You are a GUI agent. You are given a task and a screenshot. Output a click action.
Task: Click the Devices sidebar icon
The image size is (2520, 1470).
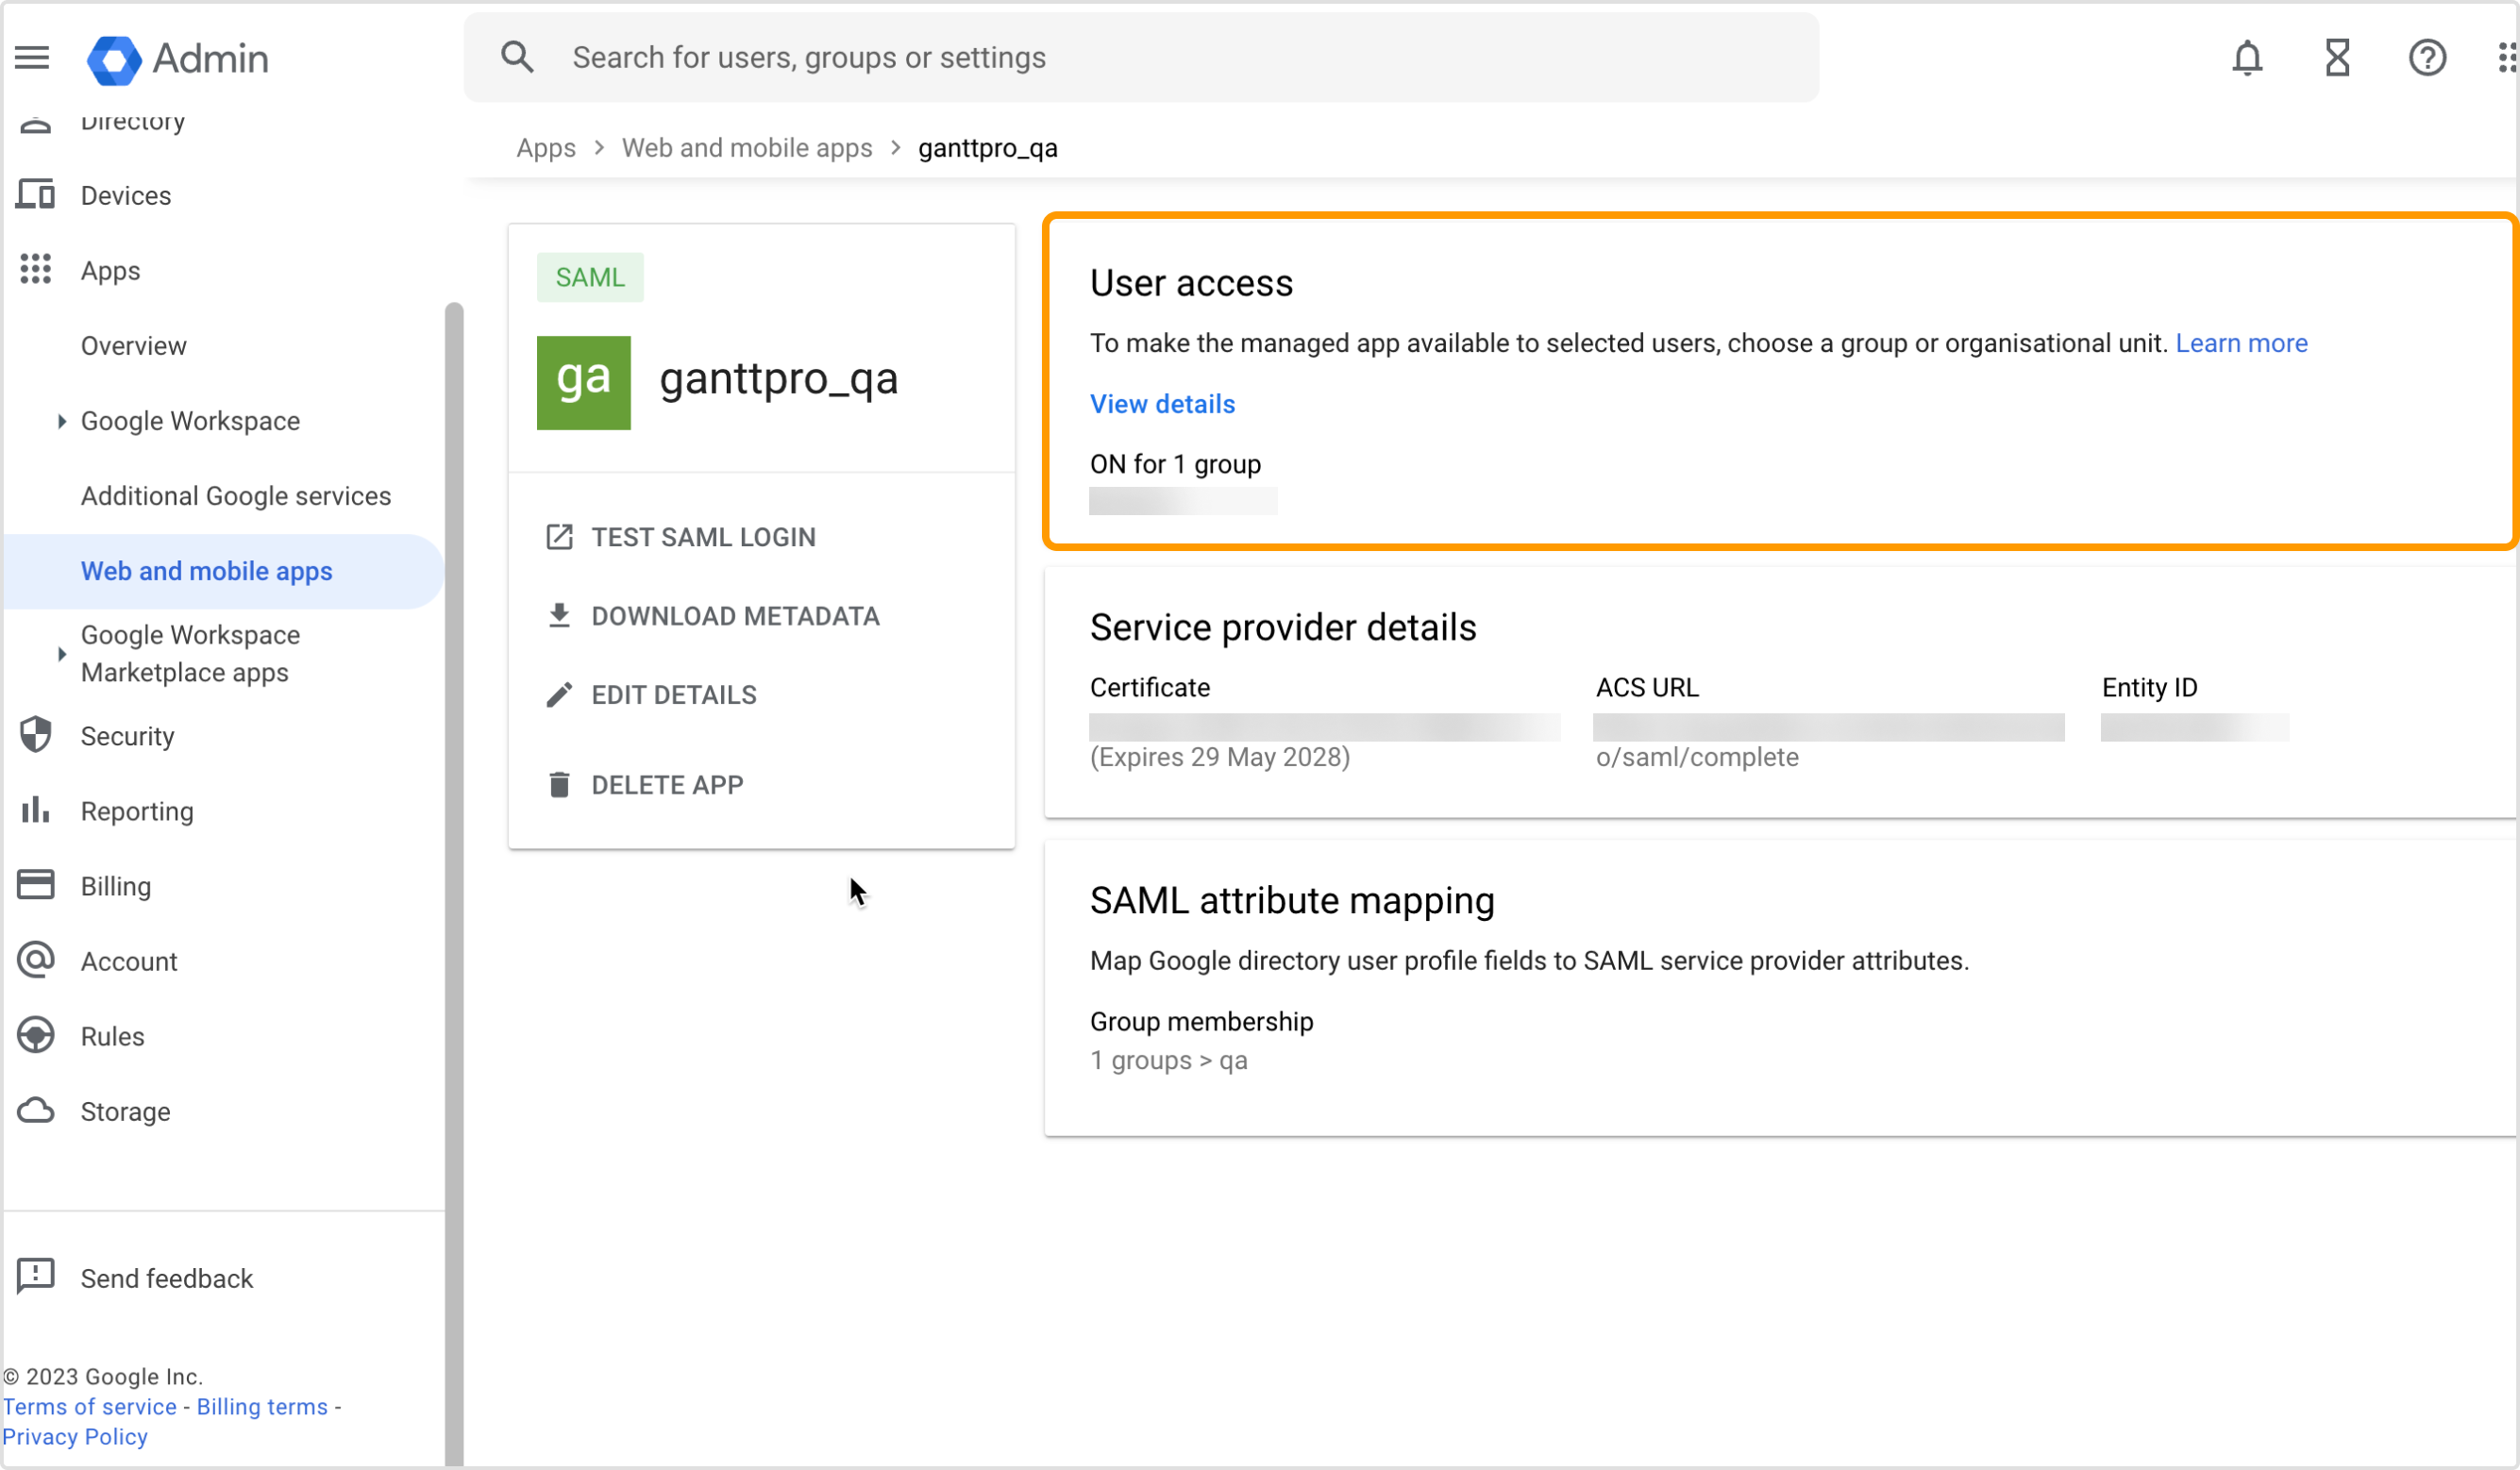(x=36, y=194)
